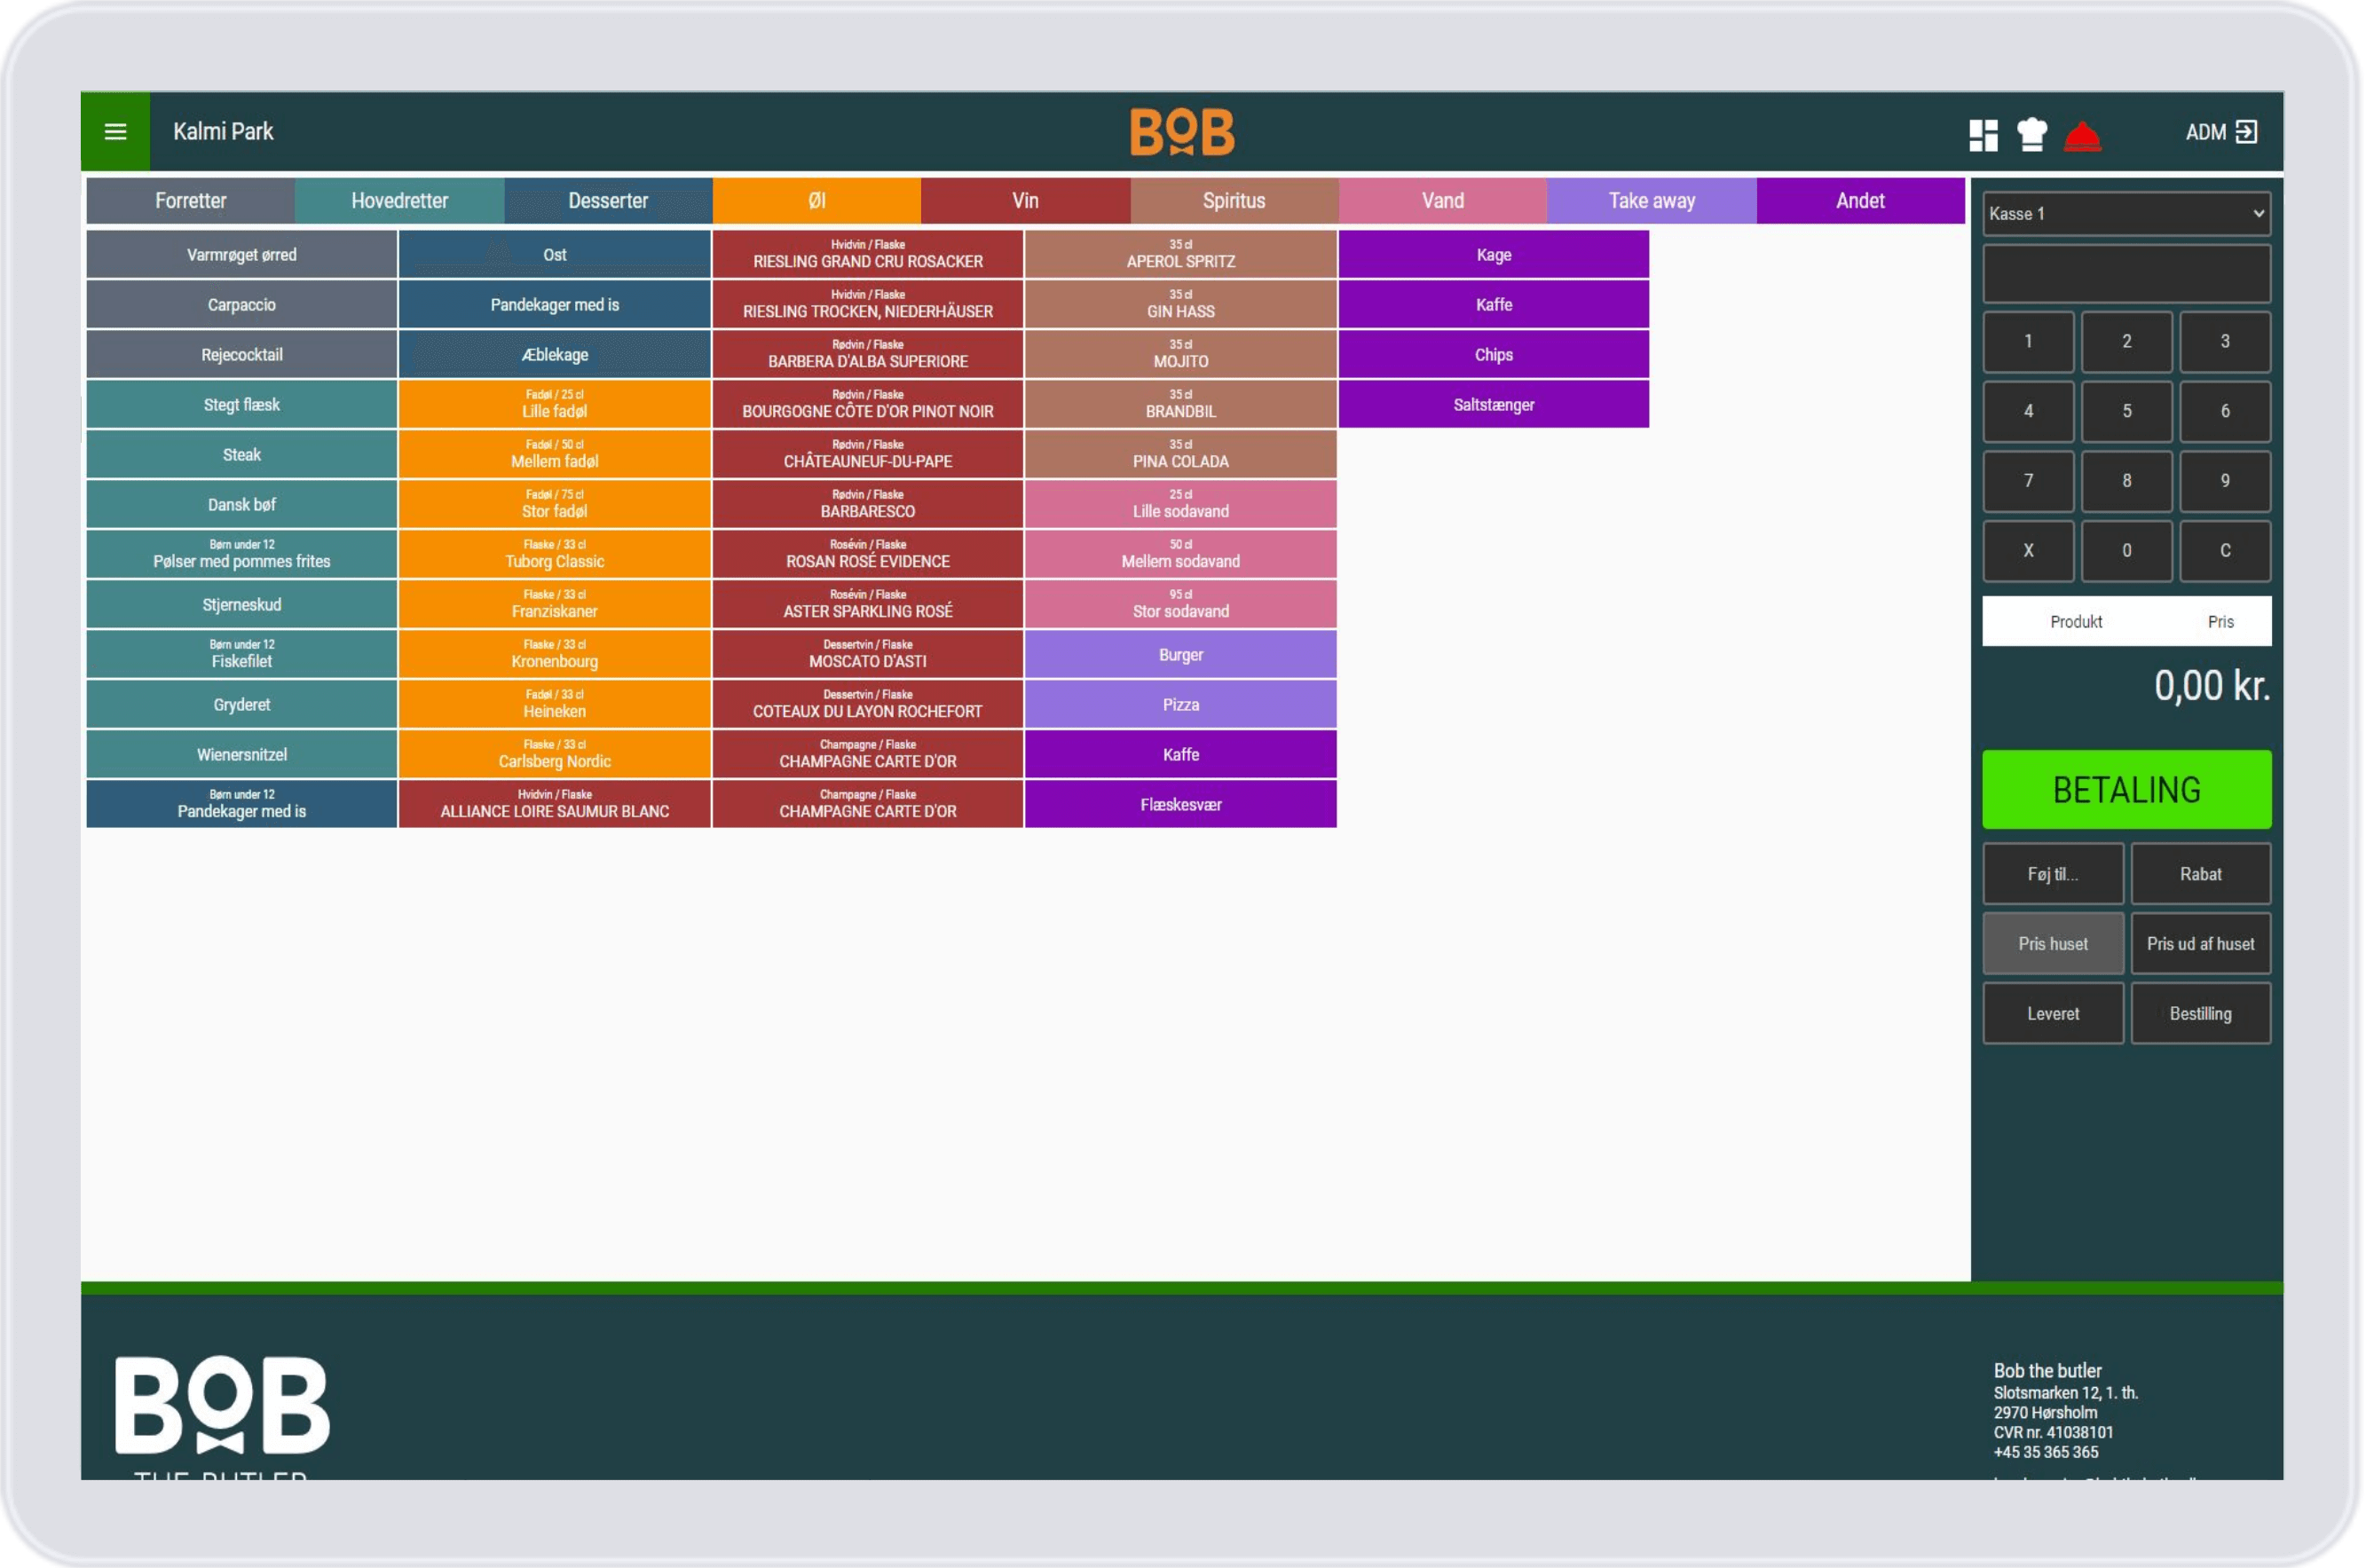This screenshot has width=2366, height=1568.
Task: Select the Pizza take away tile
Action: [1181, 705]
